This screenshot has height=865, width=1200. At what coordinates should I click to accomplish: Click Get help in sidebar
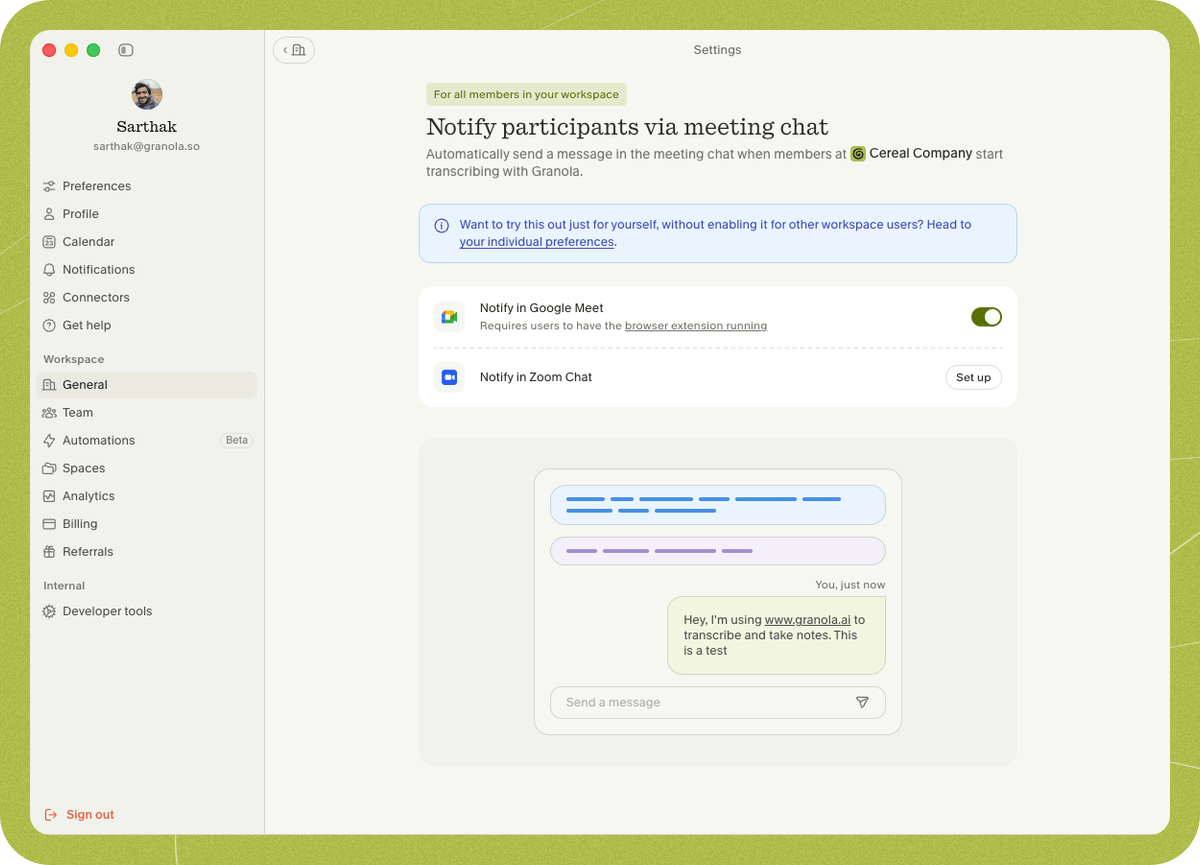click(x=146, y=326)
